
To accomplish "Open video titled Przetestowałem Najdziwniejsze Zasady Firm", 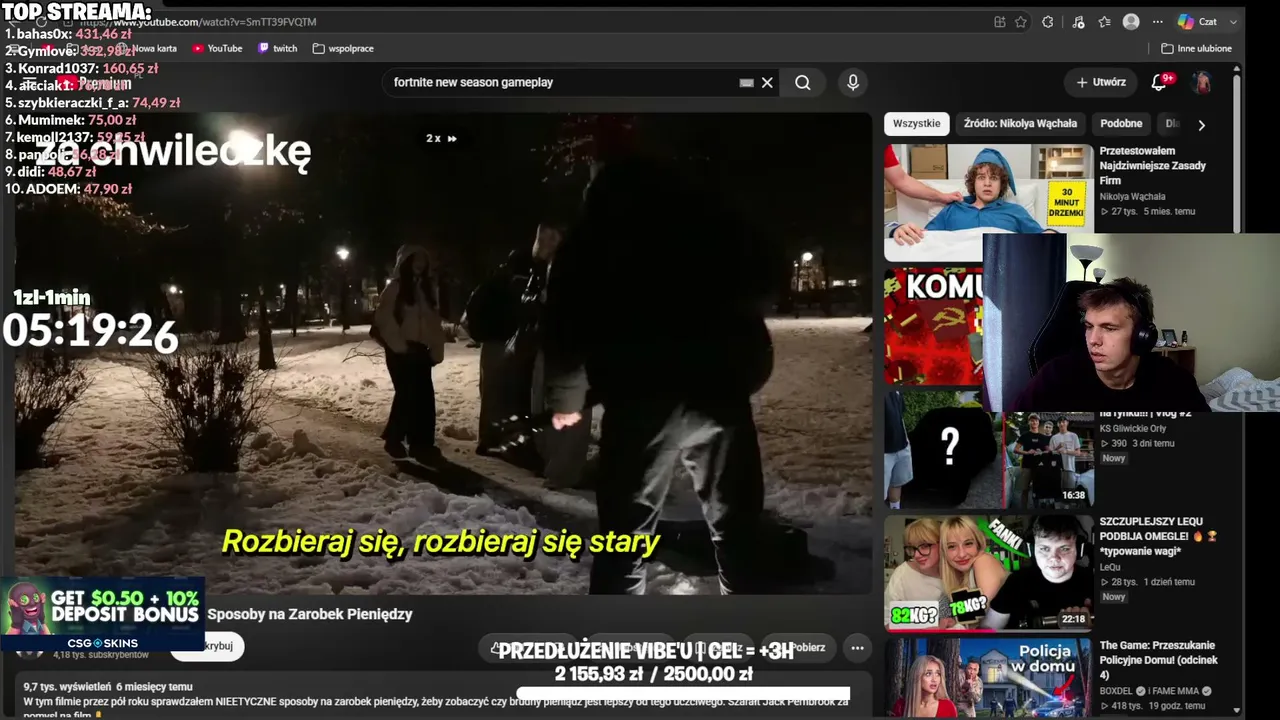I will (1153, 166).
